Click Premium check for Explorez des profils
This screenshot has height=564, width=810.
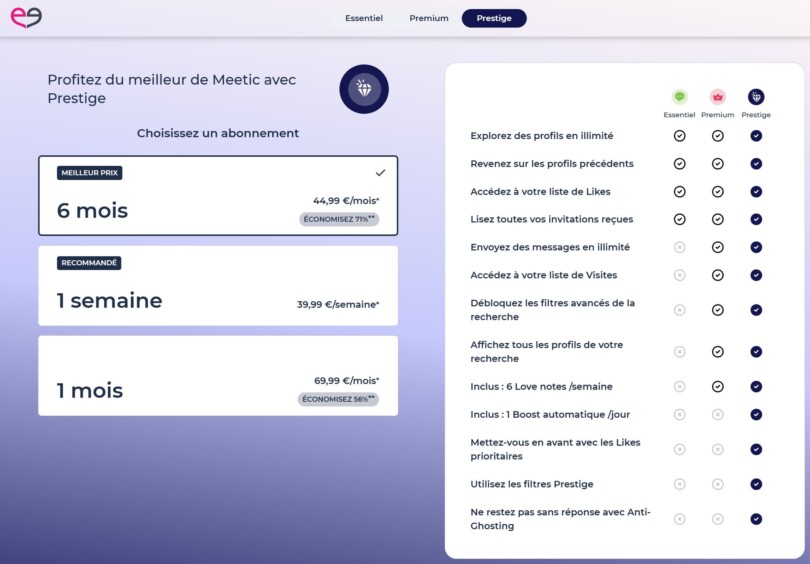(x=718, y=136)
